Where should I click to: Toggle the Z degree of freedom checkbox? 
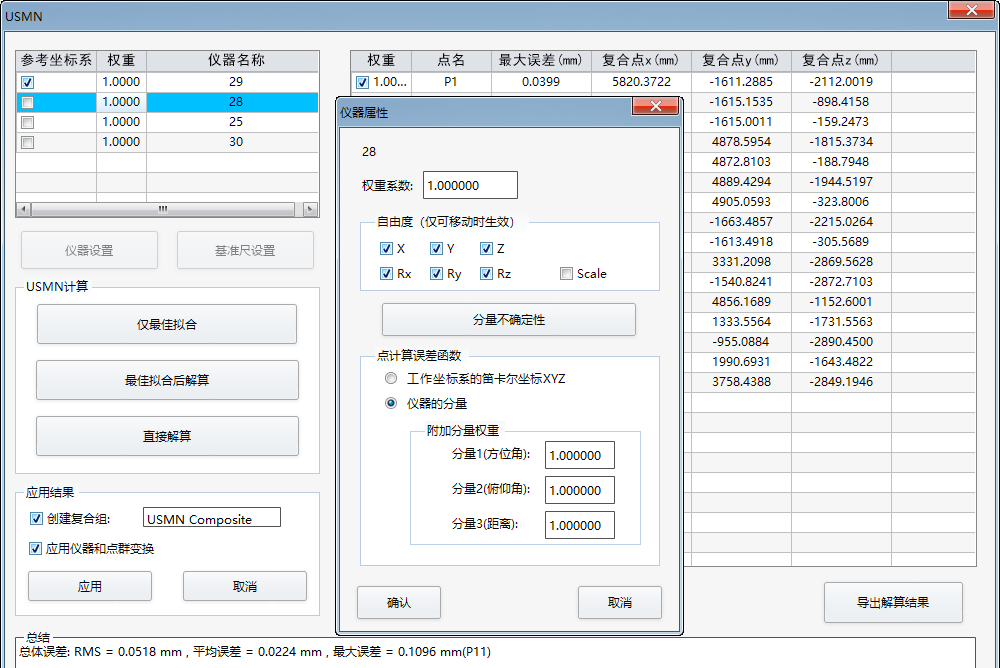pyautogui.click(x=487, y=249)
